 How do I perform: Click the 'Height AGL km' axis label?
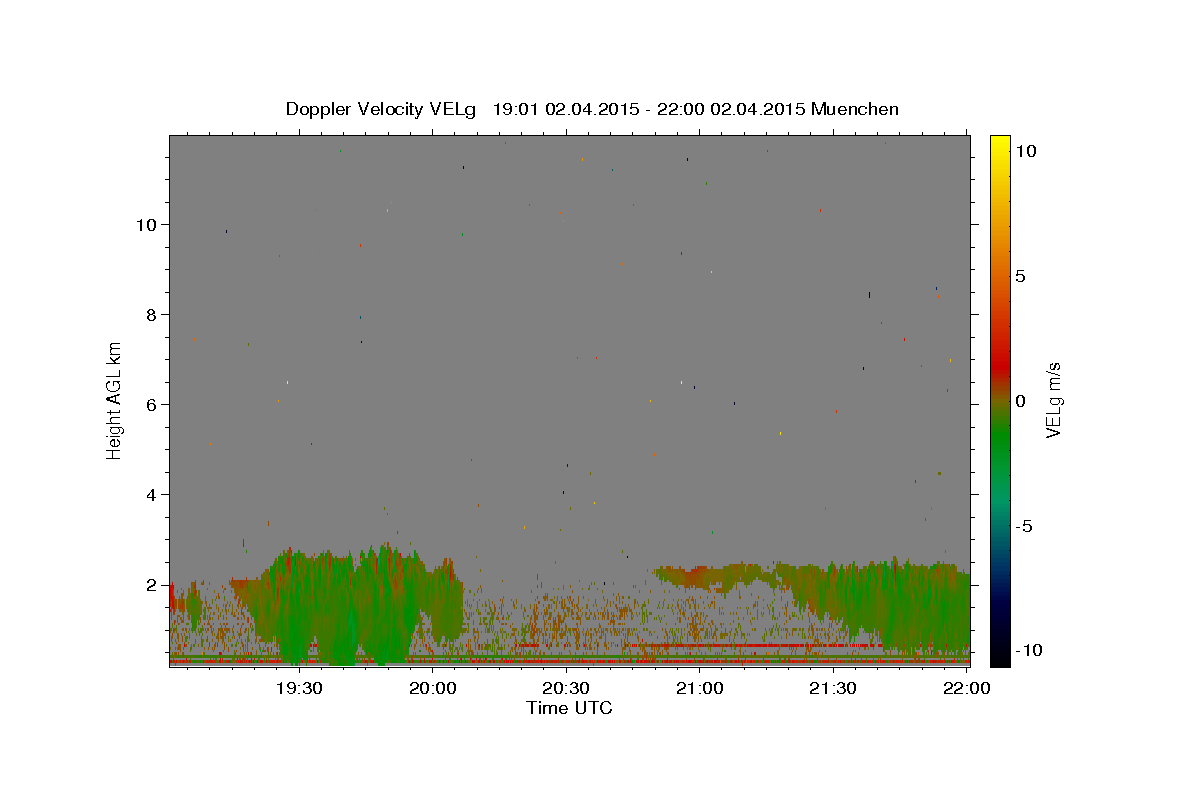click(x=115, y=400)
